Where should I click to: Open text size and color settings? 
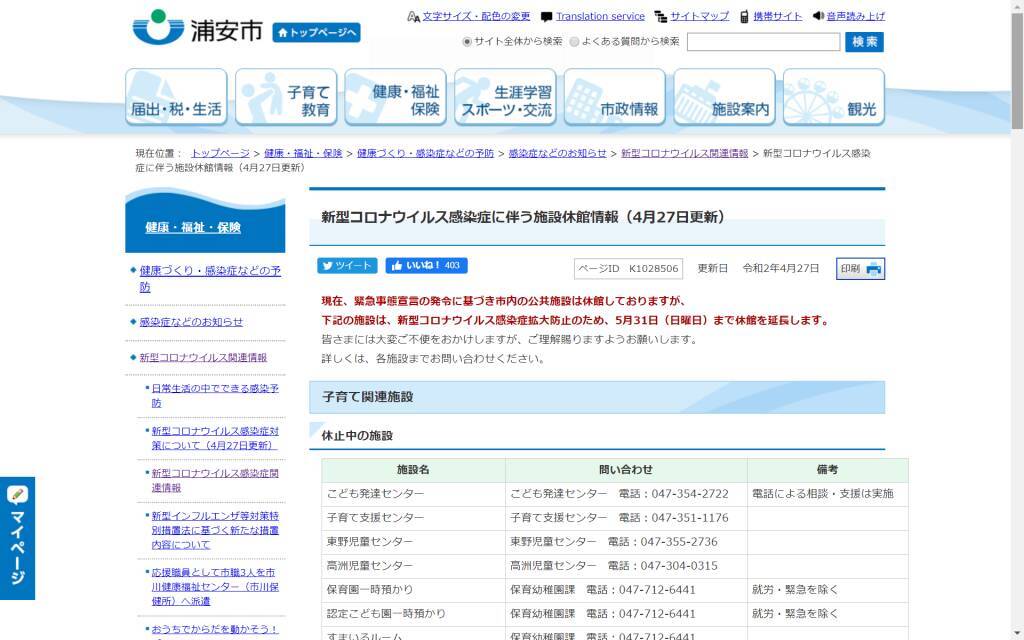click(x=476, y=16)
